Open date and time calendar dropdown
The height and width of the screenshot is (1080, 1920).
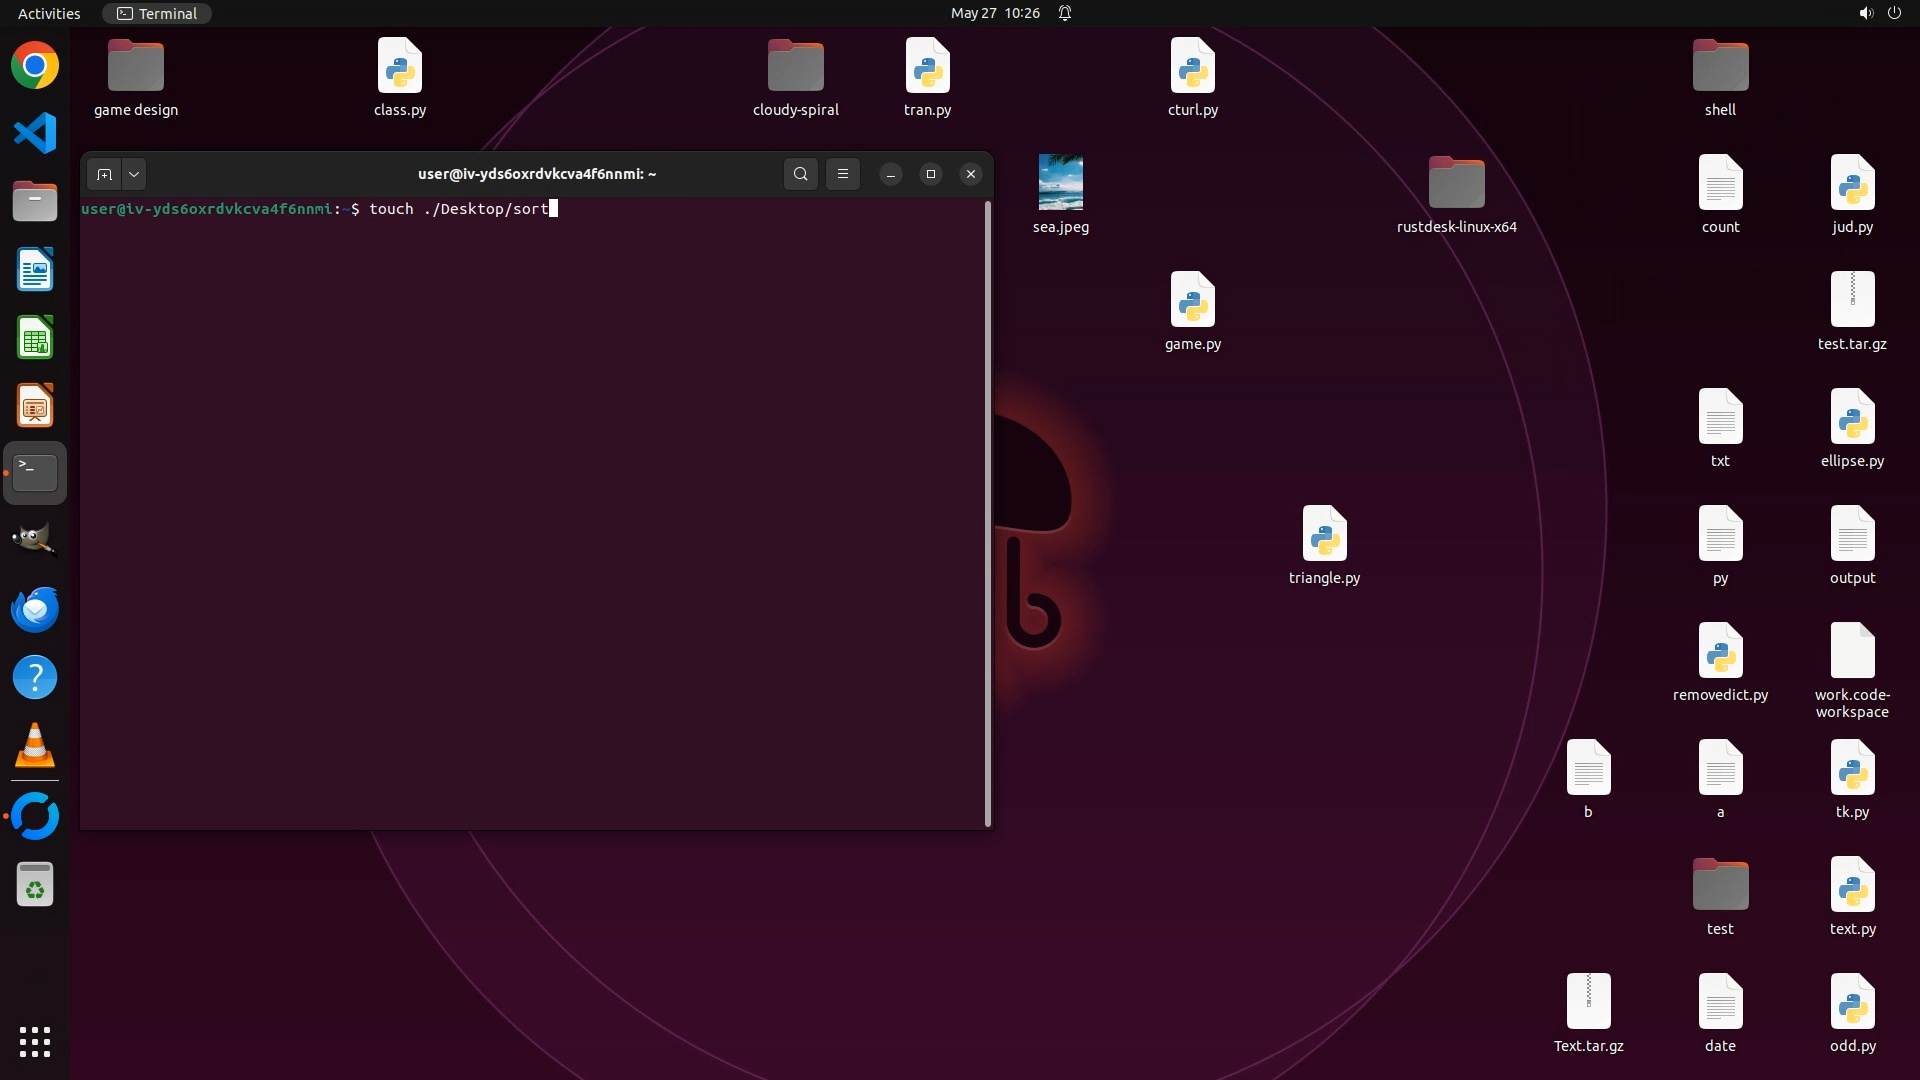(995, 13)
